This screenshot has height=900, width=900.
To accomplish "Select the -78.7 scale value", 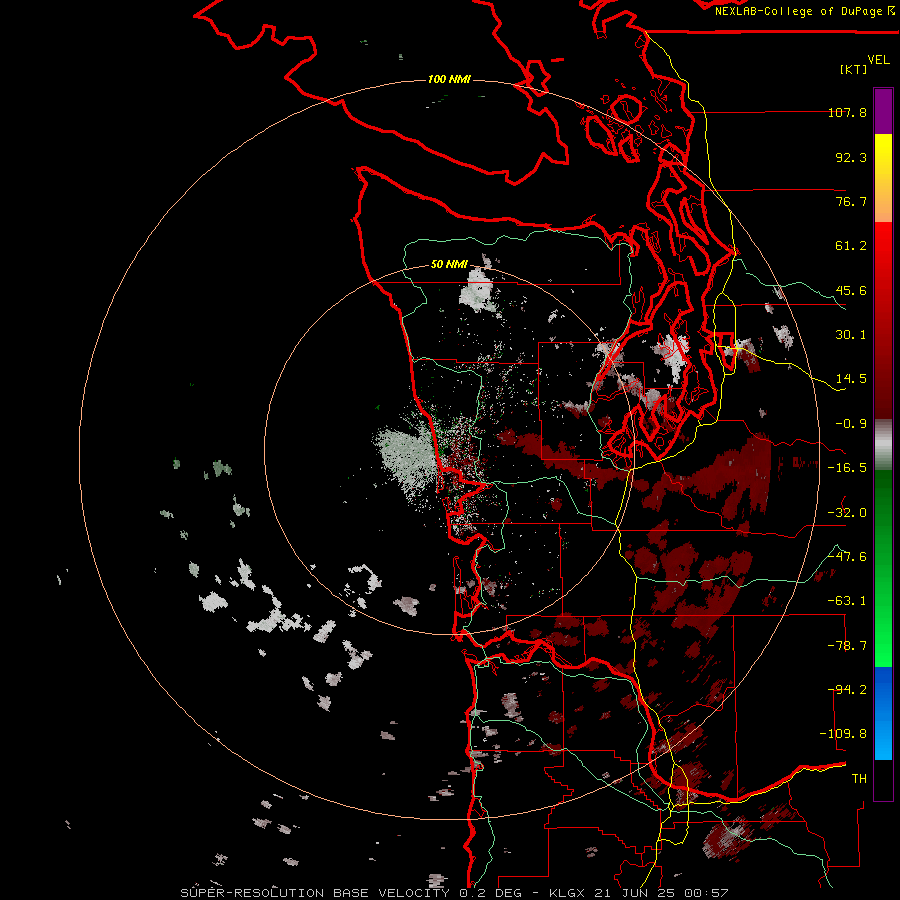I will [x=847, y=646].
